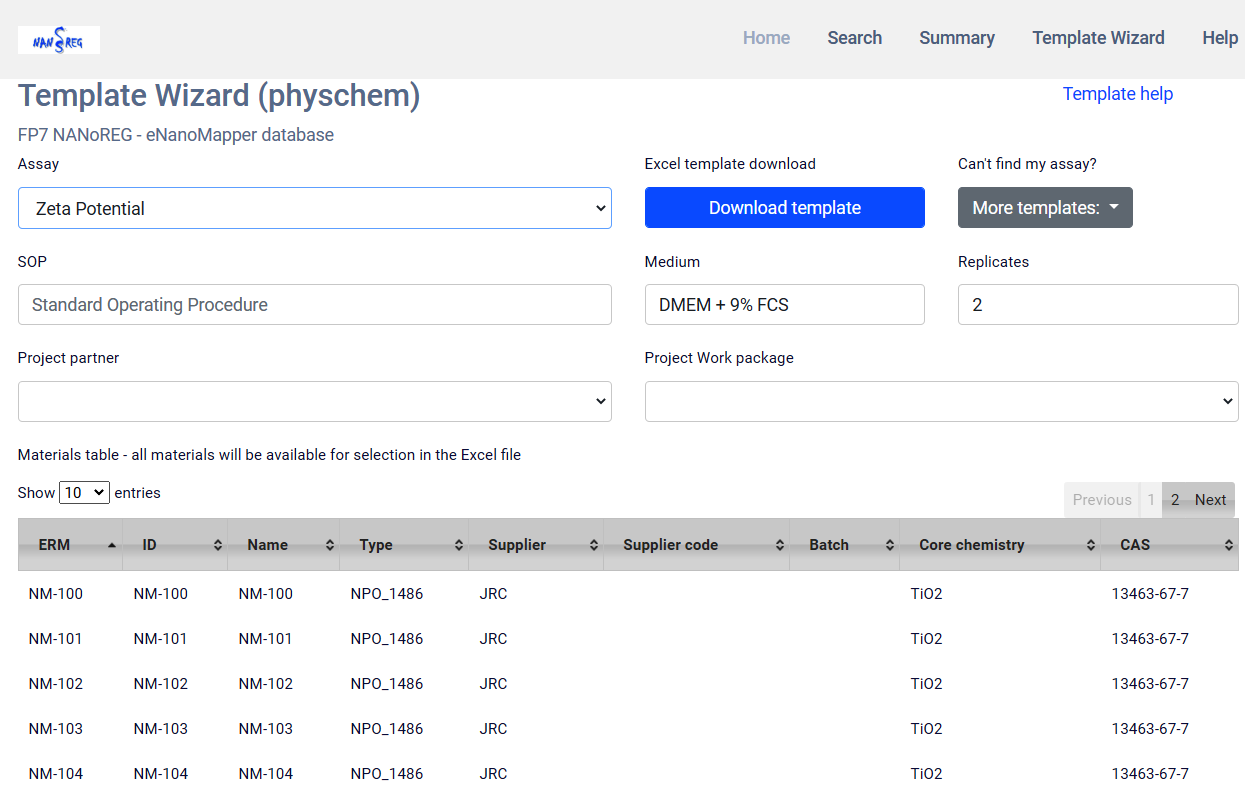1245x788 pixels.
Task: Sort table by ERM column
Action: pos(70,545)
